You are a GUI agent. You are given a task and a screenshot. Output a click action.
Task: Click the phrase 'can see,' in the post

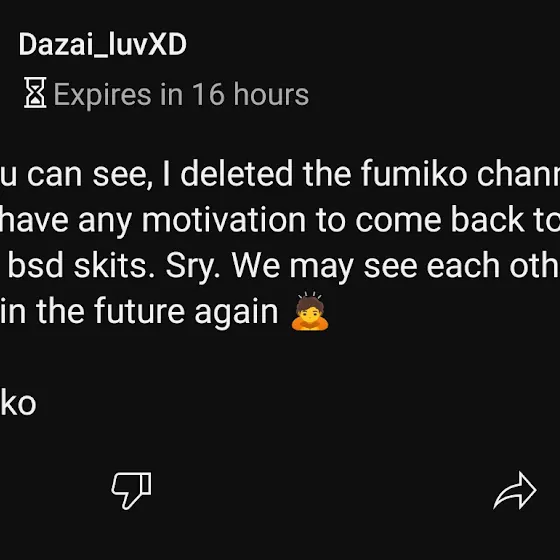point(90,175)
